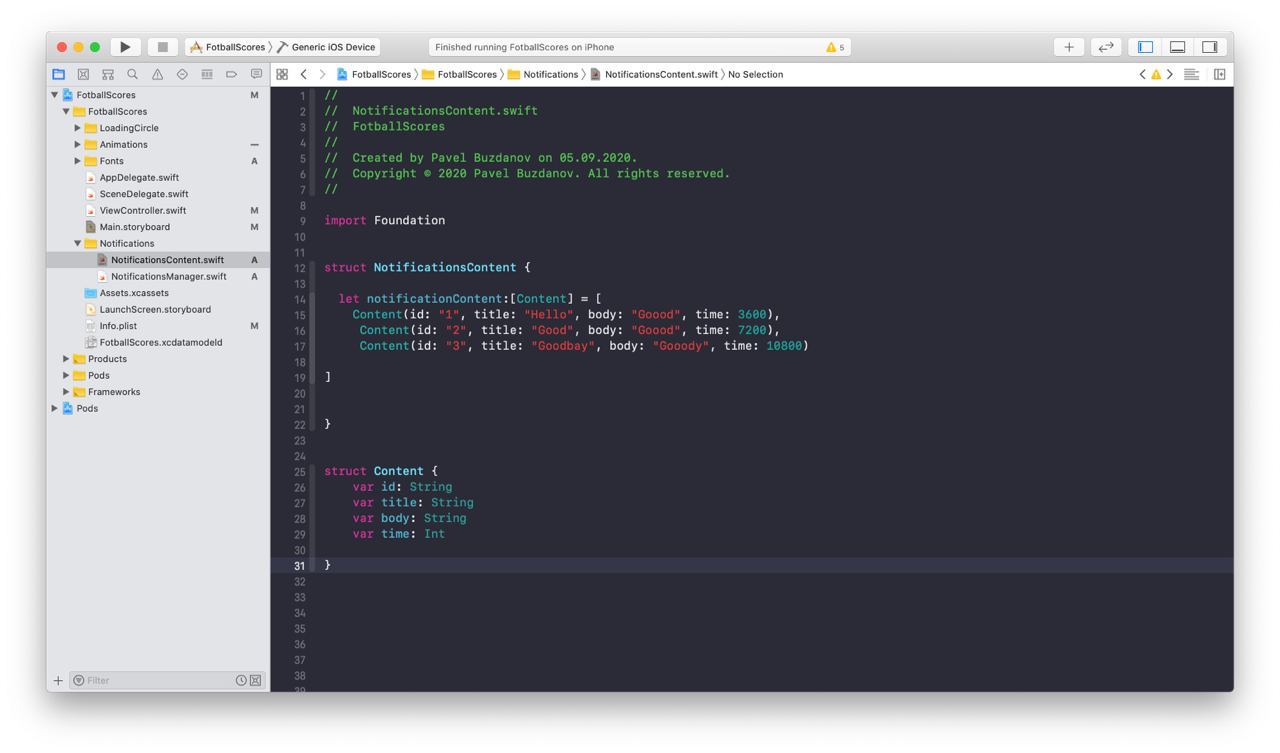Toggle source-control status filter icon
This screenshot has width=1280, height=753.
point(255,680)
